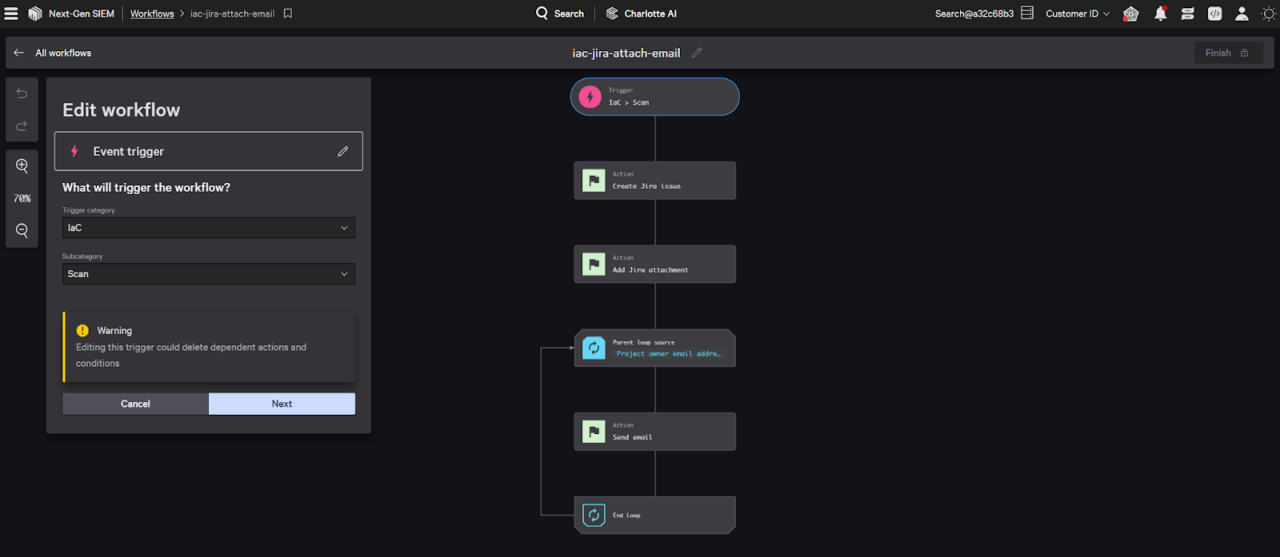Click the CrowdStrike falcon logo icon
Screen dimensions: 1280x557
[x=35, y=14]
